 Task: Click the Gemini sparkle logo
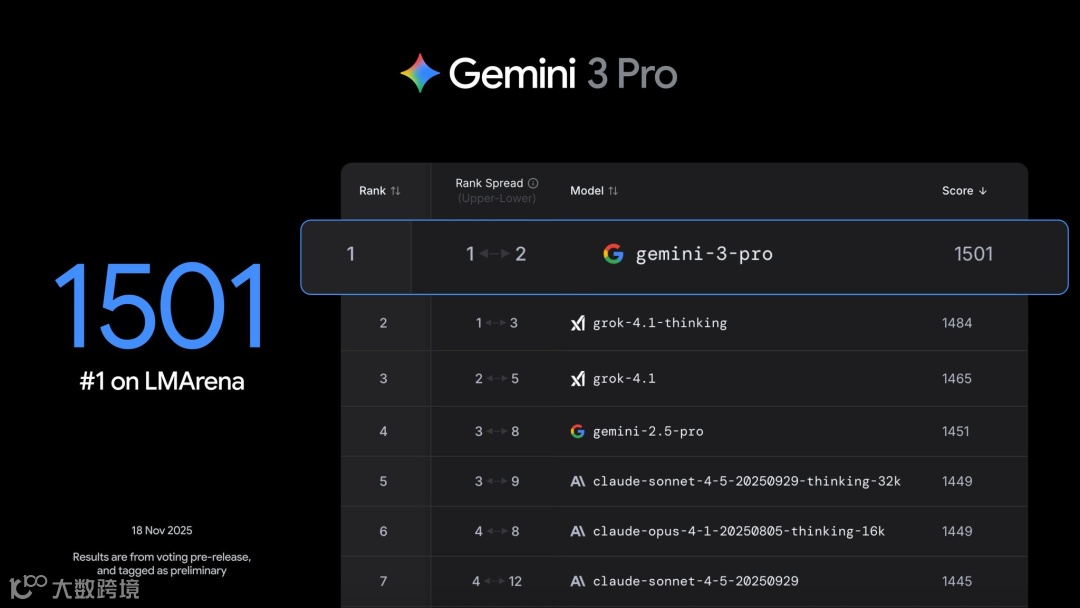click(420, 73)
